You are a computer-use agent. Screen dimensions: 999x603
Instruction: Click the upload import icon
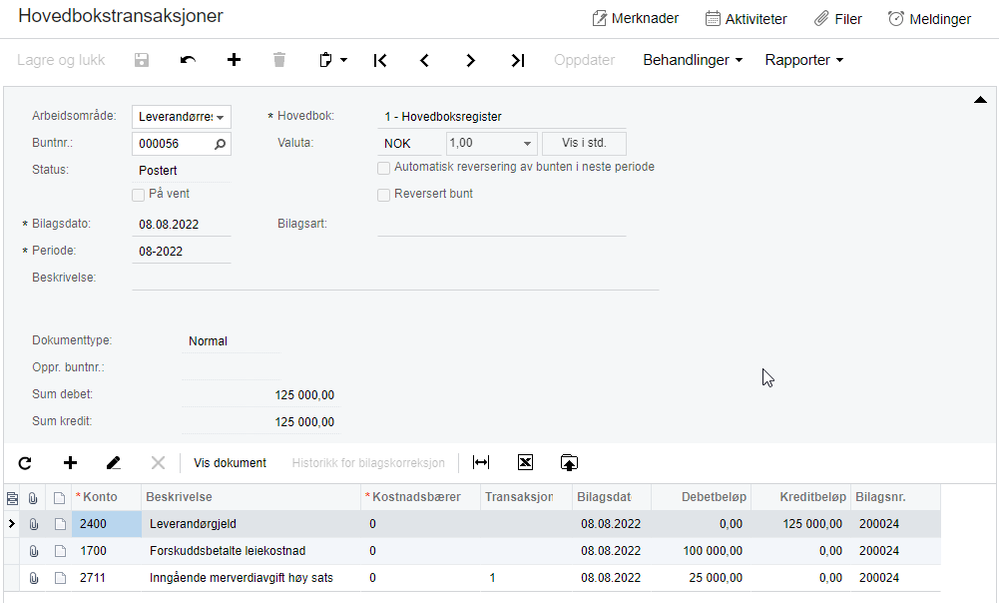[x=569, y=462]
